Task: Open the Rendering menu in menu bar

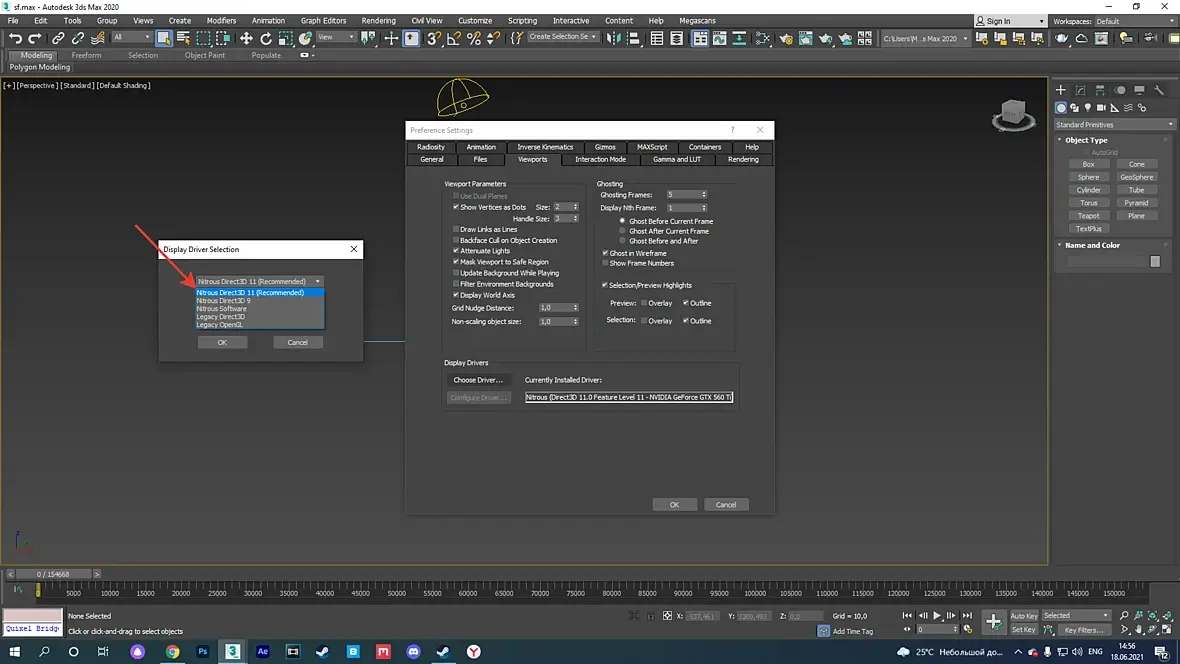Action: tap(378, 20)
